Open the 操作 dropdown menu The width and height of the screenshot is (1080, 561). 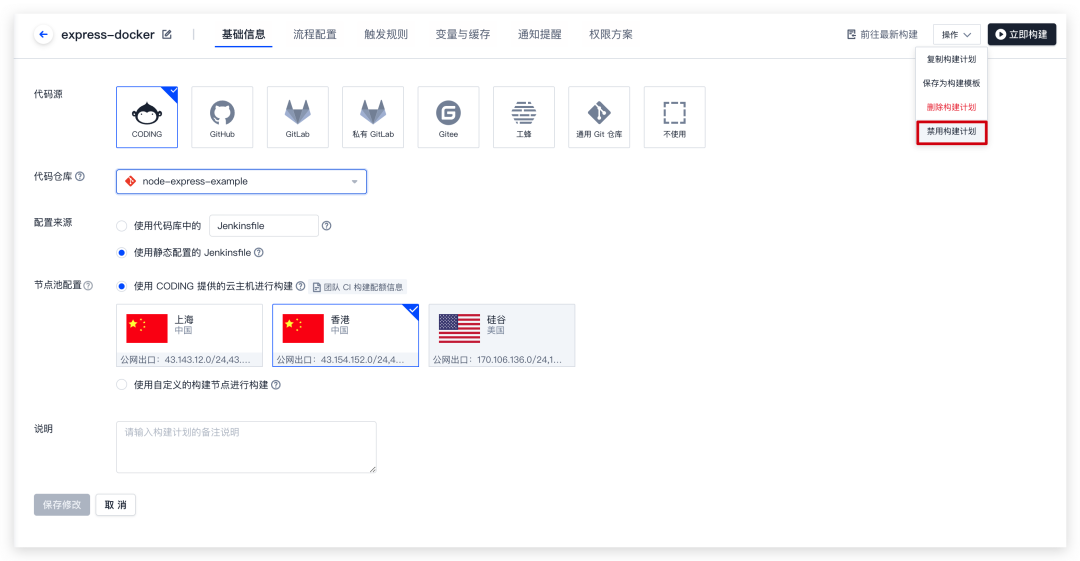(957, 34)
